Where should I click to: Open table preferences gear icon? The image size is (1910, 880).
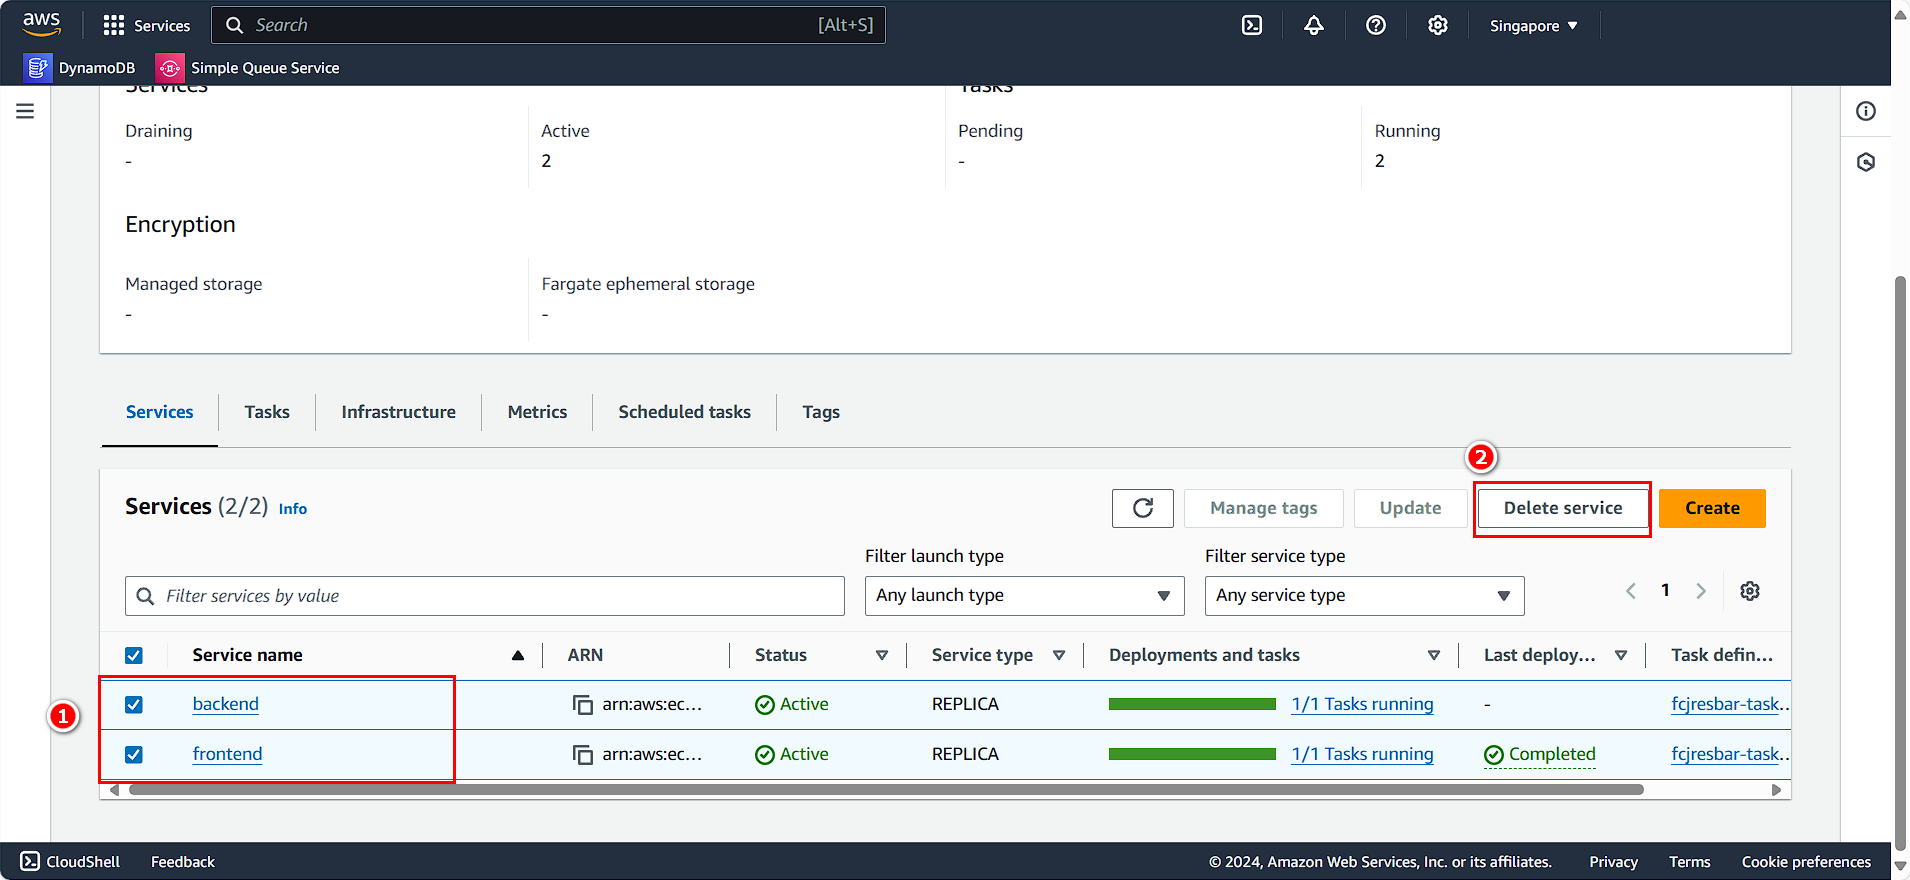point(1750,591)
